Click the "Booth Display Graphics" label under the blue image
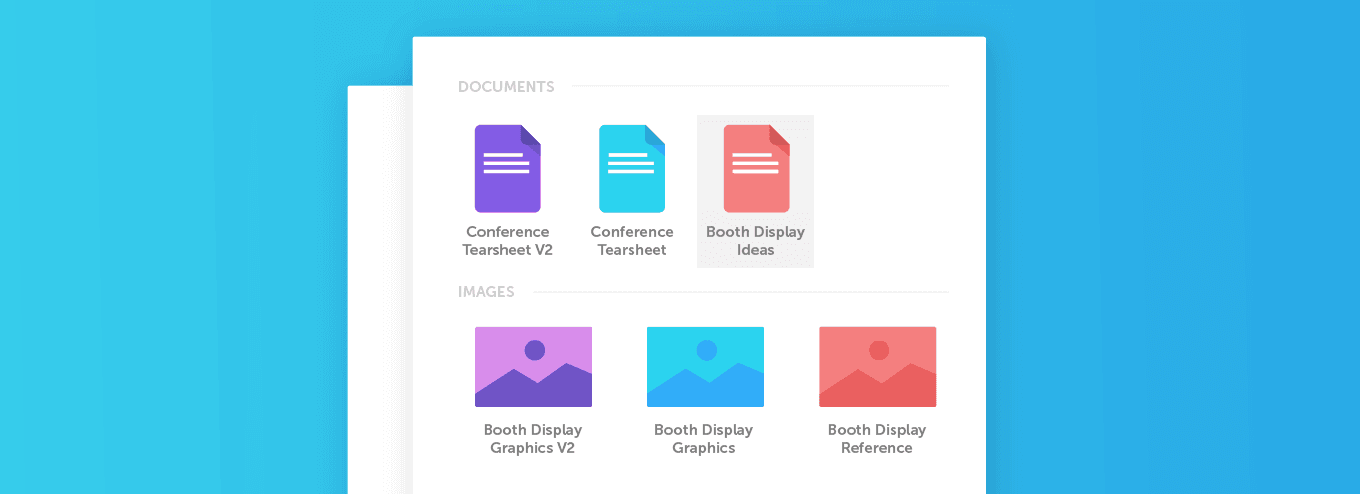The height and width of the screenshot is (494, 1360). [704, 439]
